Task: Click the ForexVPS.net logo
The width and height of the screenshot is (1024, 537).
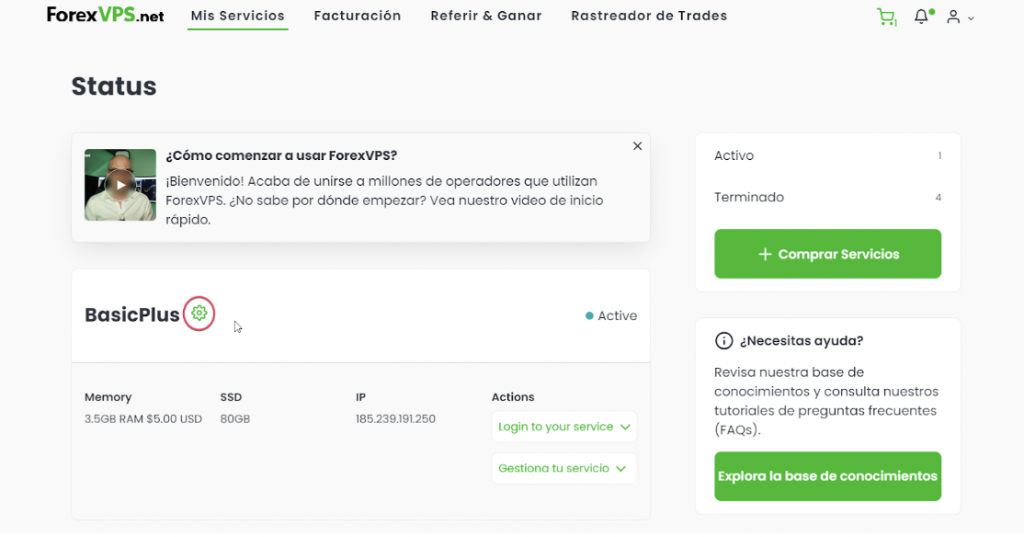Action: pyautogui.click(x=105, y=16)
